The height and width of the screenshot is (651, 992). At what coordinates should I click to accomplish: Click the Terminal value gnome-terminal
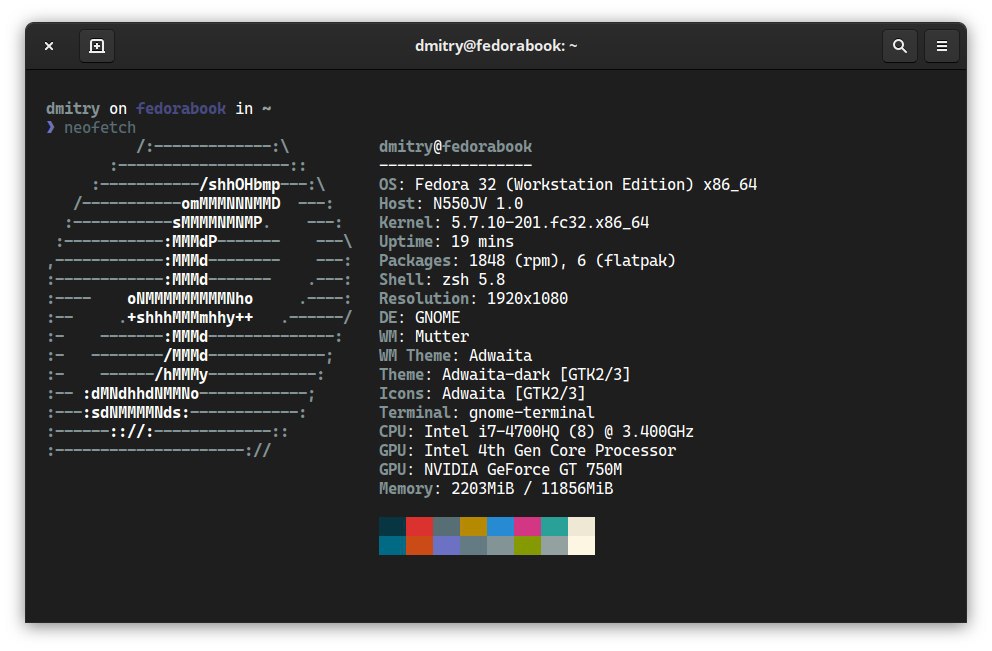point(531,412)
